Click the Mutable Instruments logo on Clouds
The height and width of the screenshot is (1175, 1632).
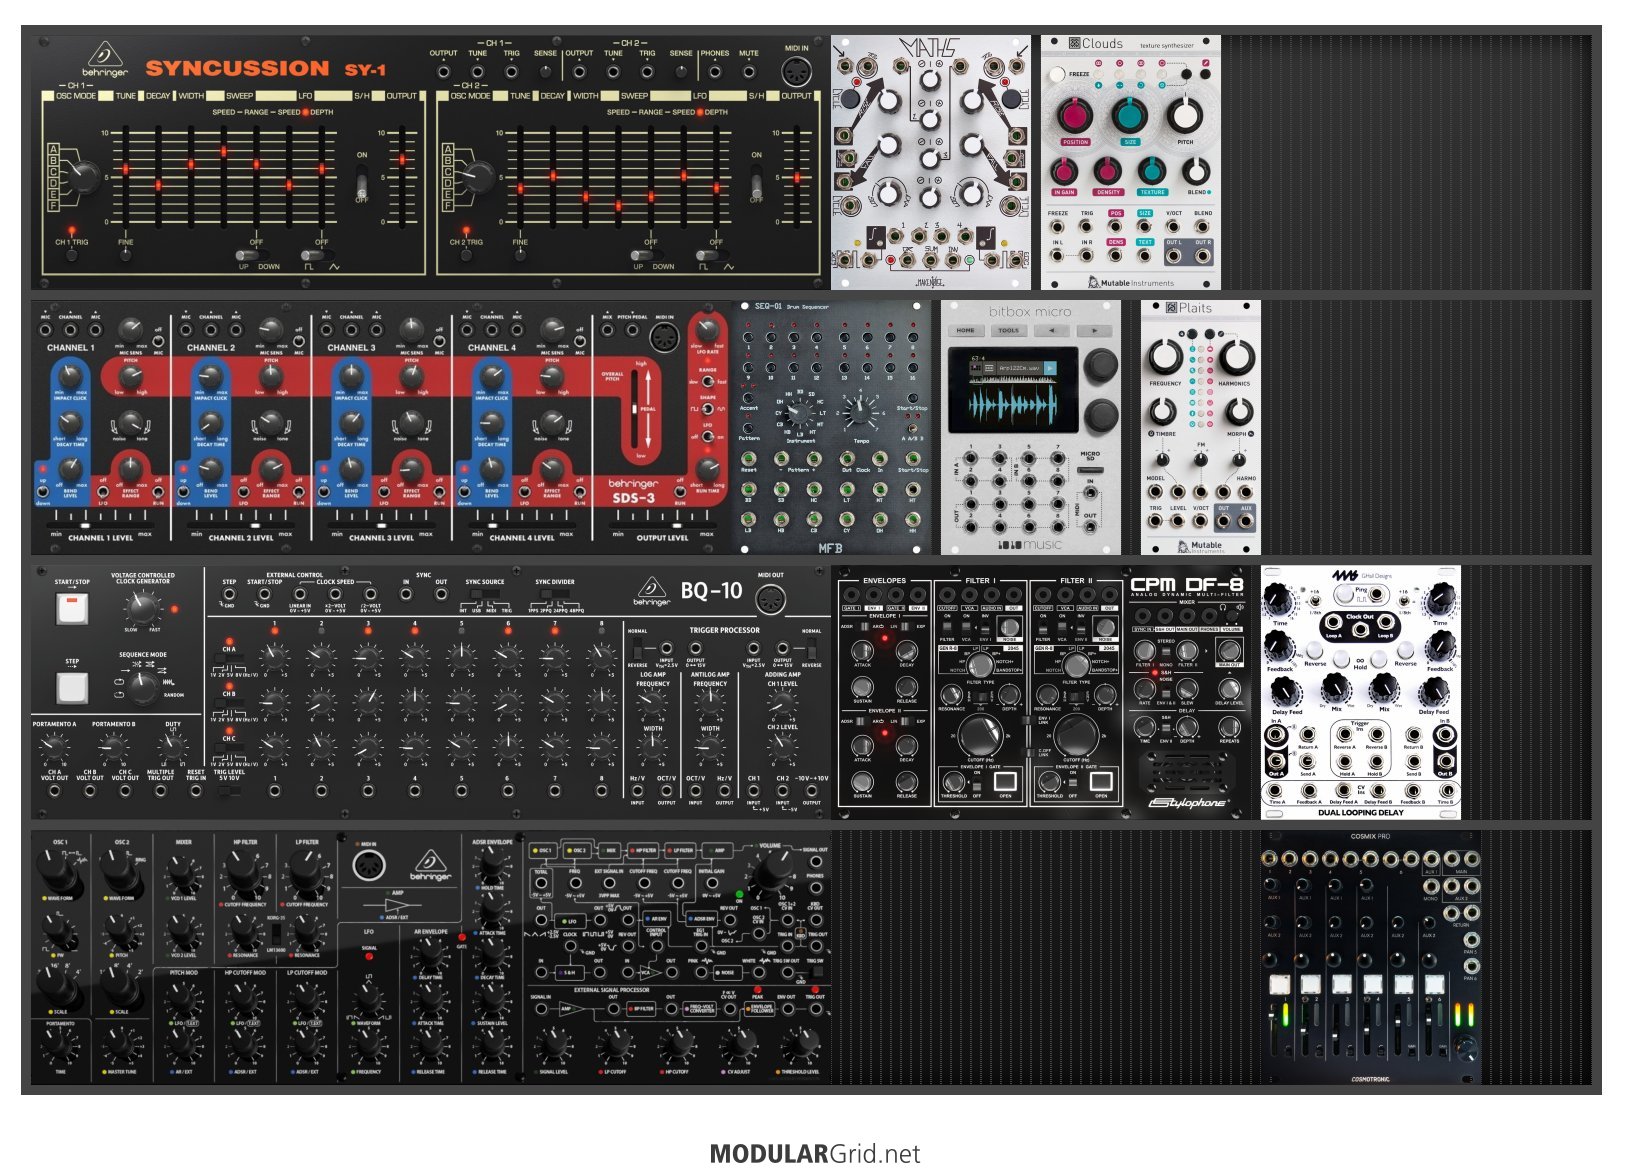pyautogui.click(x=1131, y=283)
